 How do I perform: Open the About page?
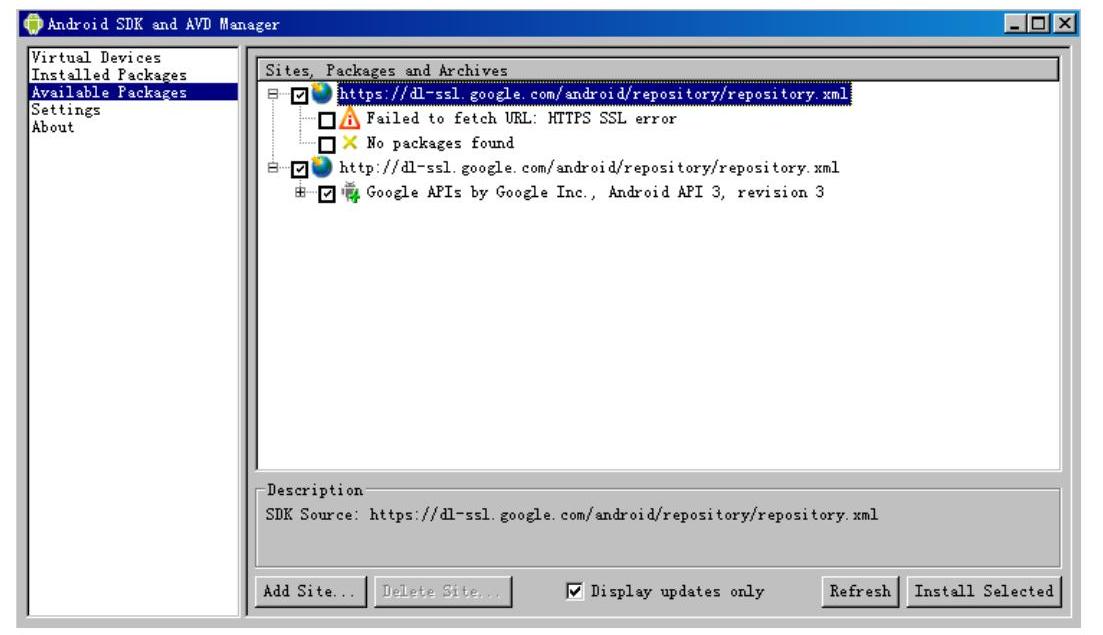click(53, 127)
